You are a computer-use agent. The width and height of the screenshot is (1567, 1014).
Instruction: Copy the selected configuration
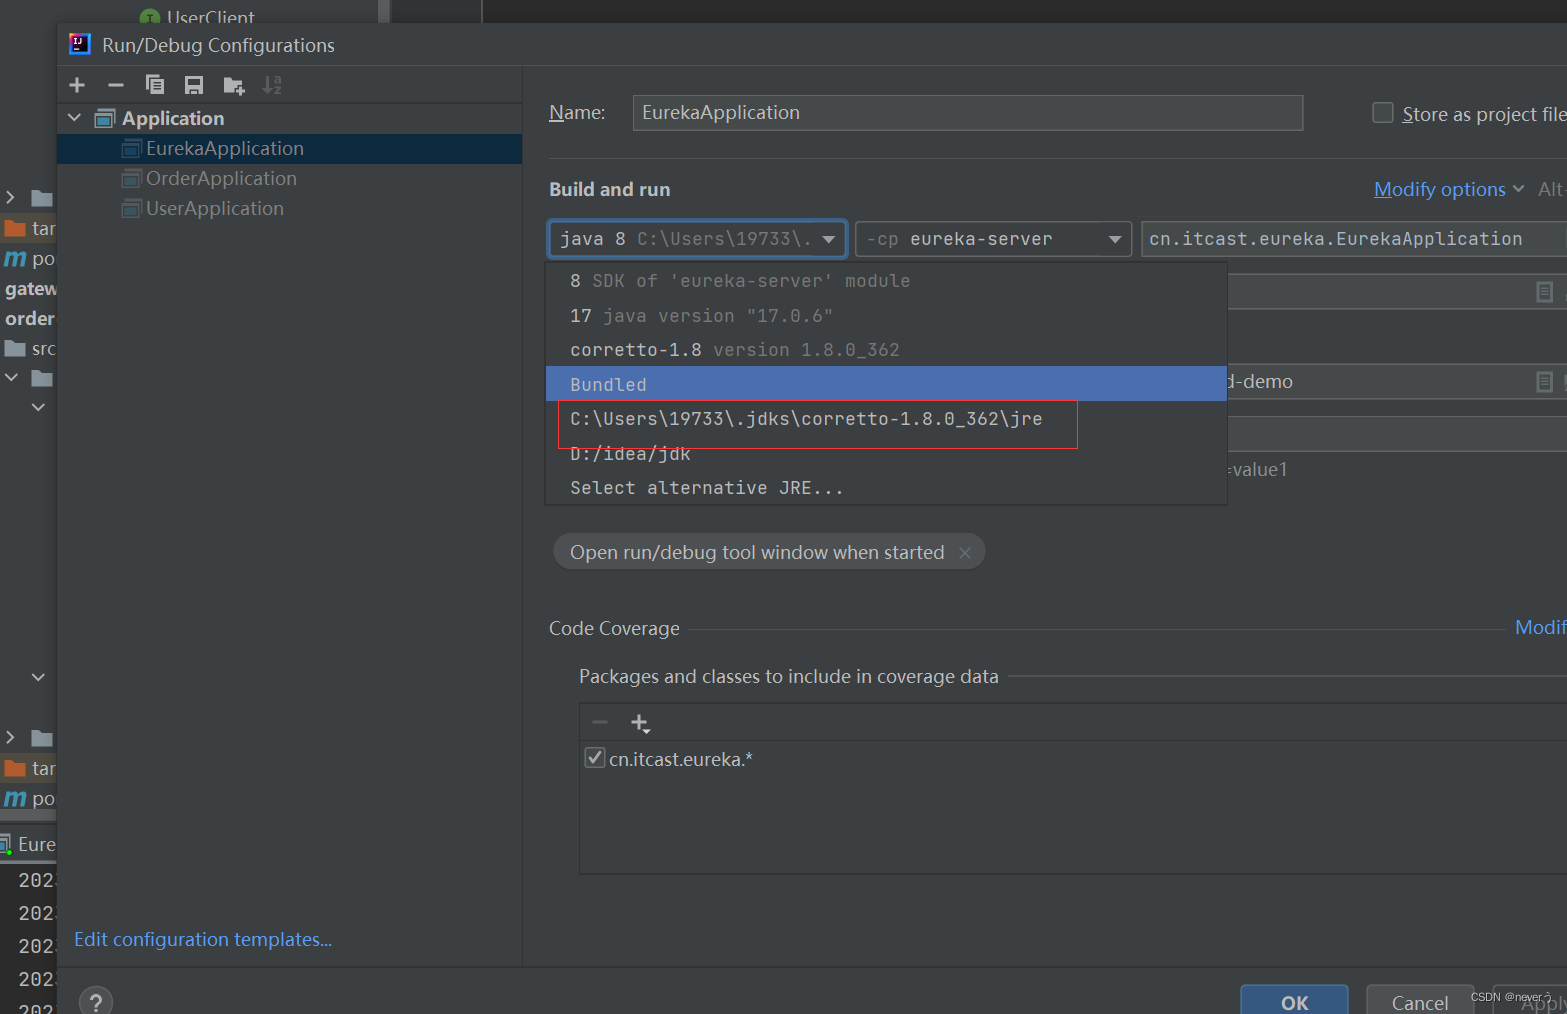click(155, 85)
